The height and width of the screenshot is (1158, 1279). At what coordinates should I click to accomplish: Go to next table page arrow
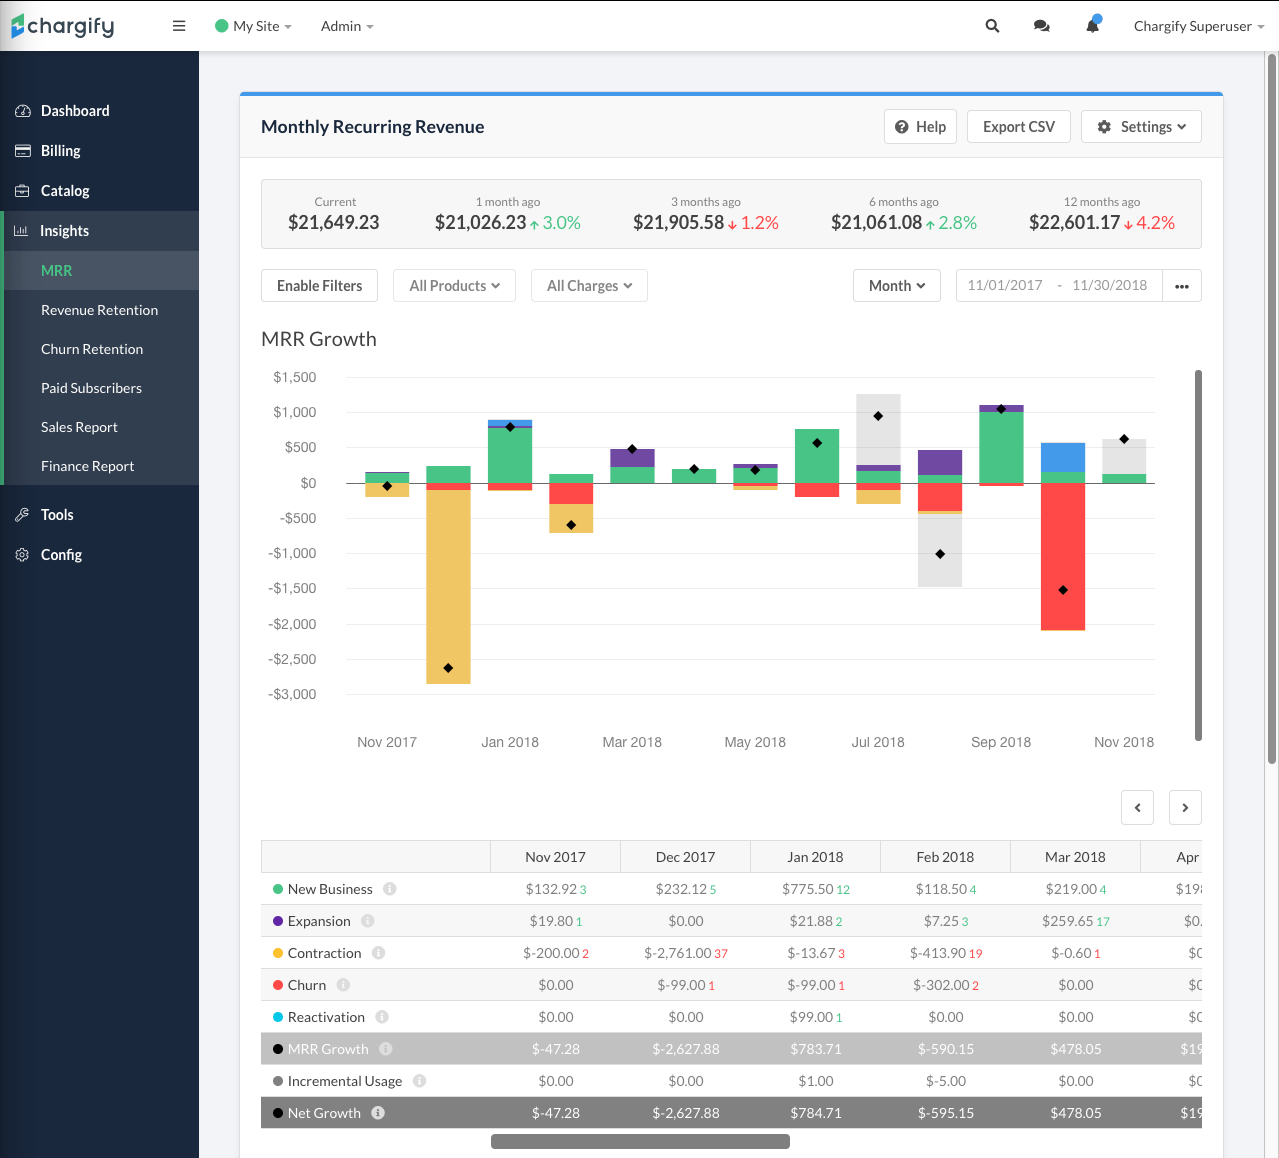pos(1185,807)
